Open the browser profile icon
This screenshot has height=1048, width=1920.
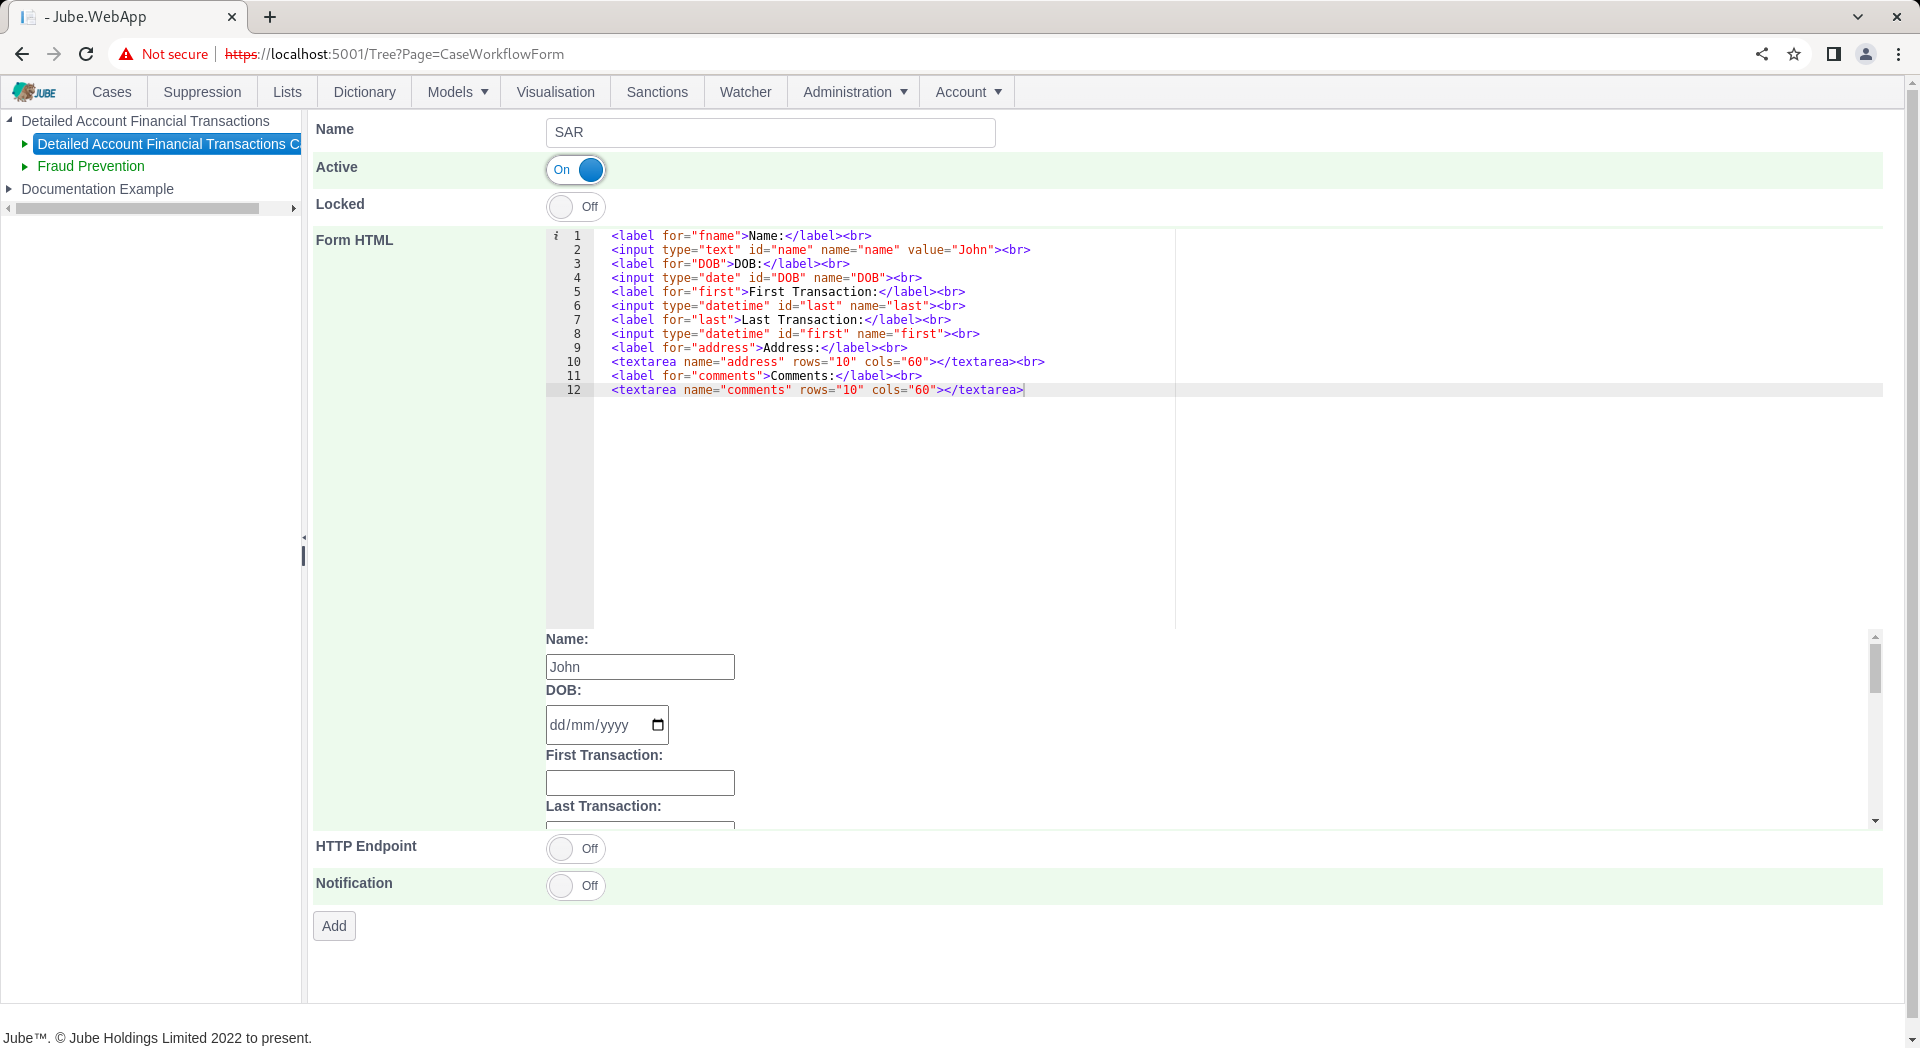[1866, 54]
